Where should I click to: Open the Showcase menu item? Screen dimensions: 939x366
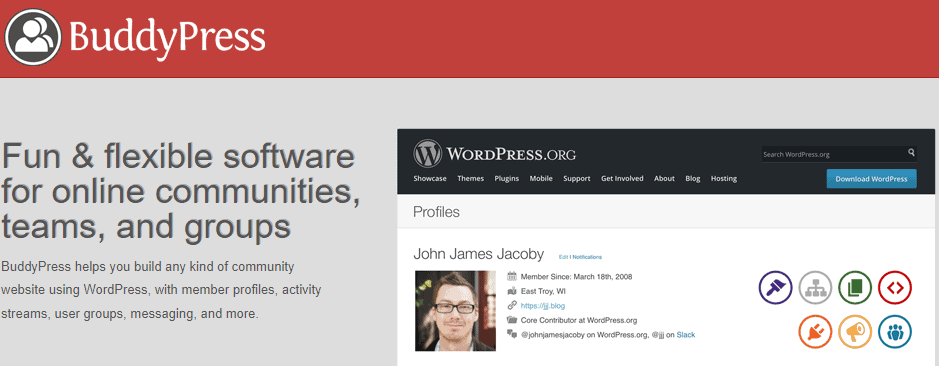point(430,179)
